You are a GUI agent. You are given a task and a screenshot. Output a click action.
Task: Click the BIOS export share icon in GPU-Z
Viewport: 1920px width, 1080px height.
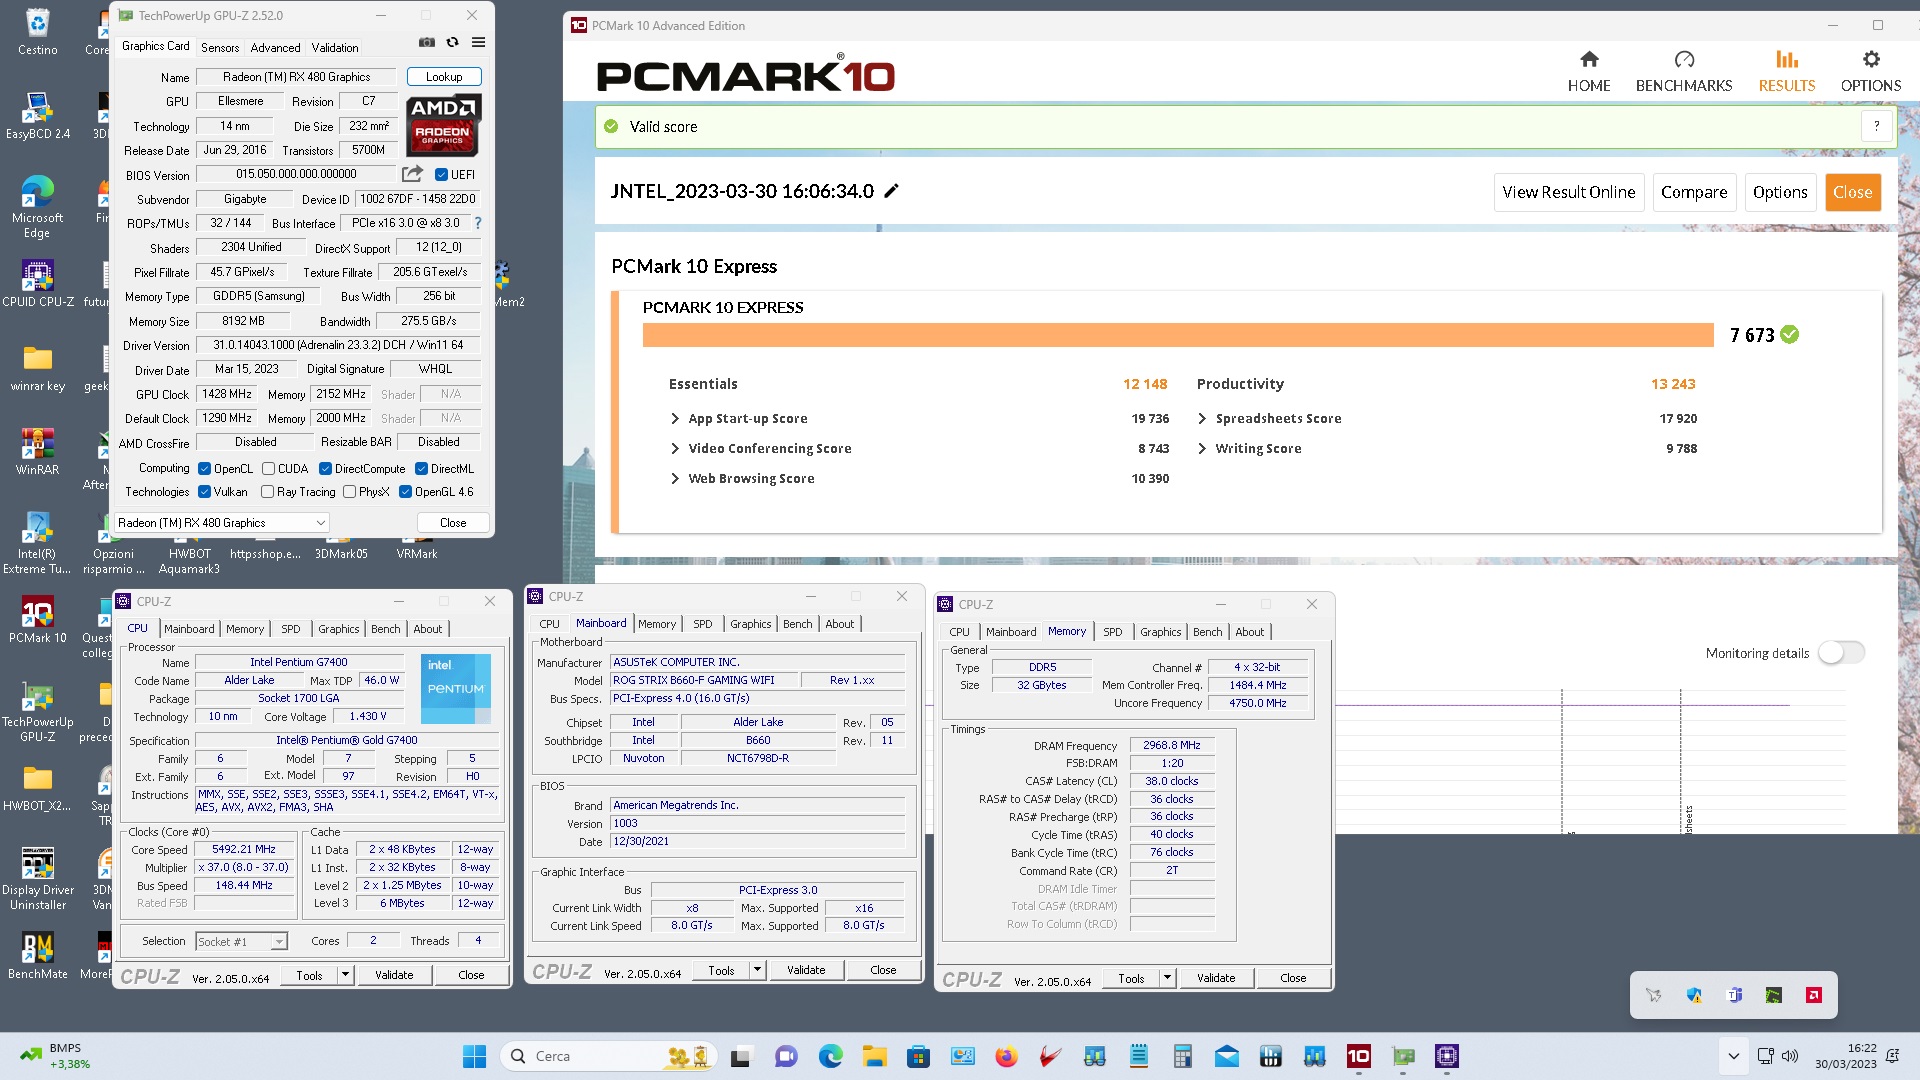tap(412, 174)
